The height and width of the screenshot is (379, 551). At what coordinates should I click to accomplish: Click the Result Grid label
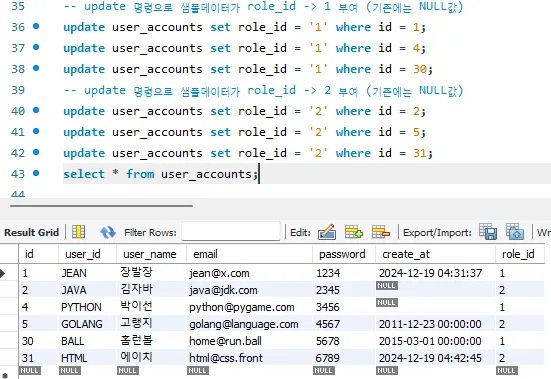[31, 233]
